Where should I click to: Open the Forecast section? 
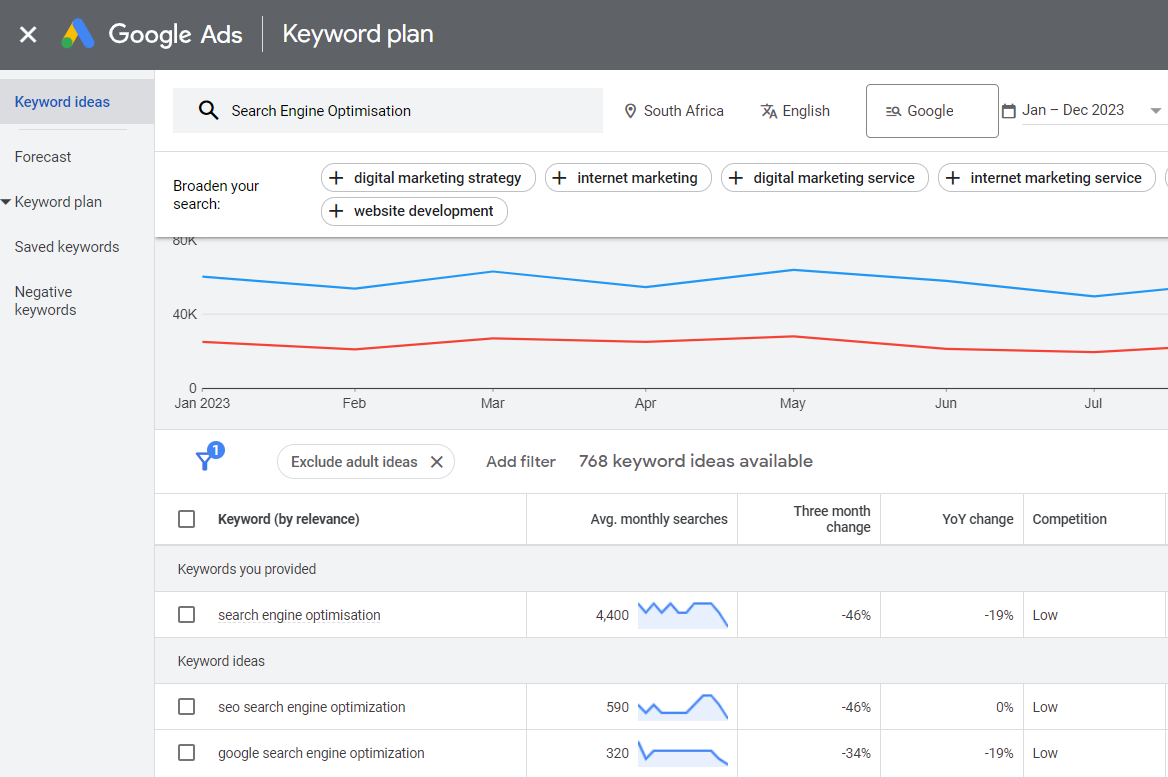[x=43, y=157]
